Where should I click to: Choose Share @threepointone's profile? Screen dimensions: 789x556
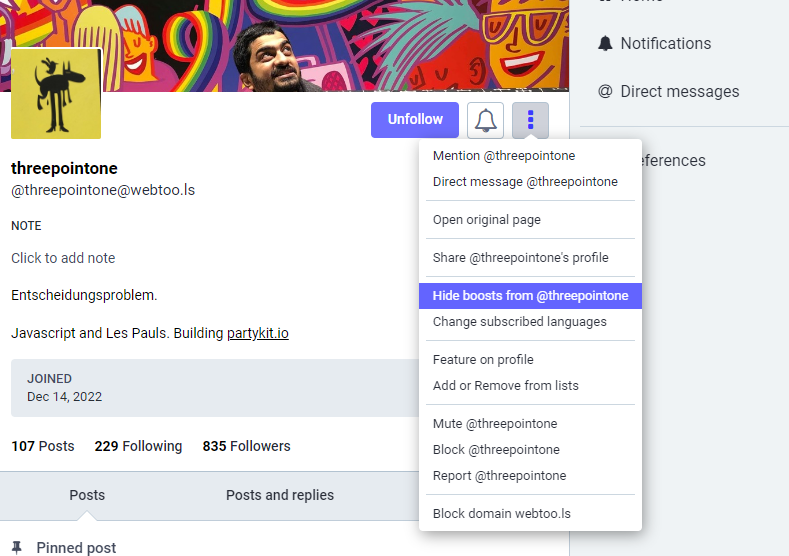pos(530,258)
